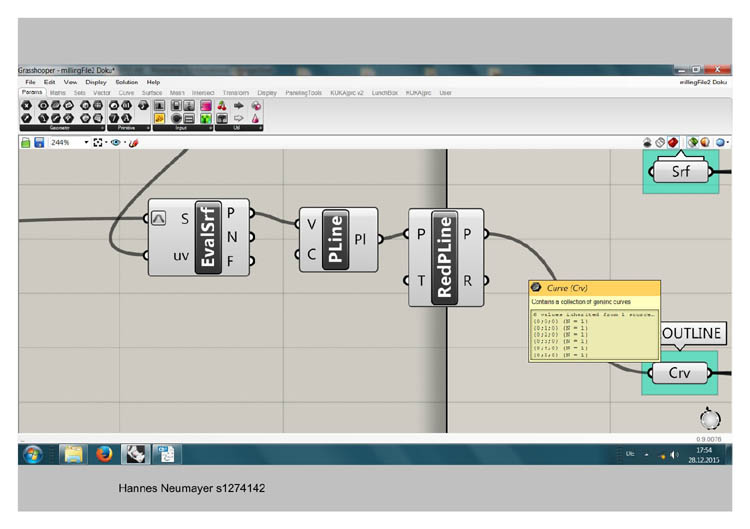Open Windows Explorer from the taskbar
The height and width of the screenshot is (529, 750).
coord(73,453)
